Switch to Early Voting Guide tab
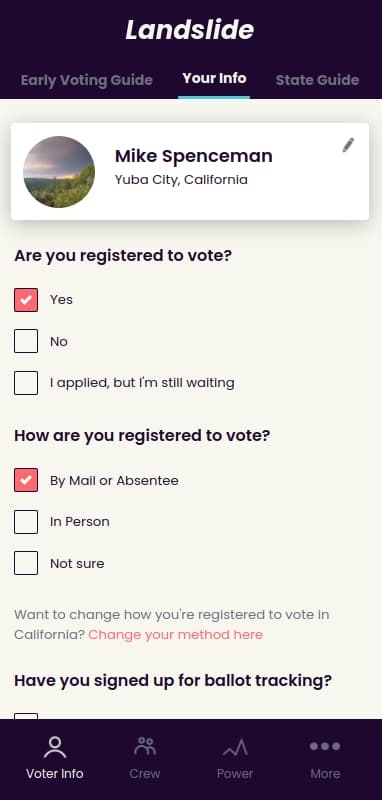Screen dimensions: 382x800 click(x=87, y=80)
